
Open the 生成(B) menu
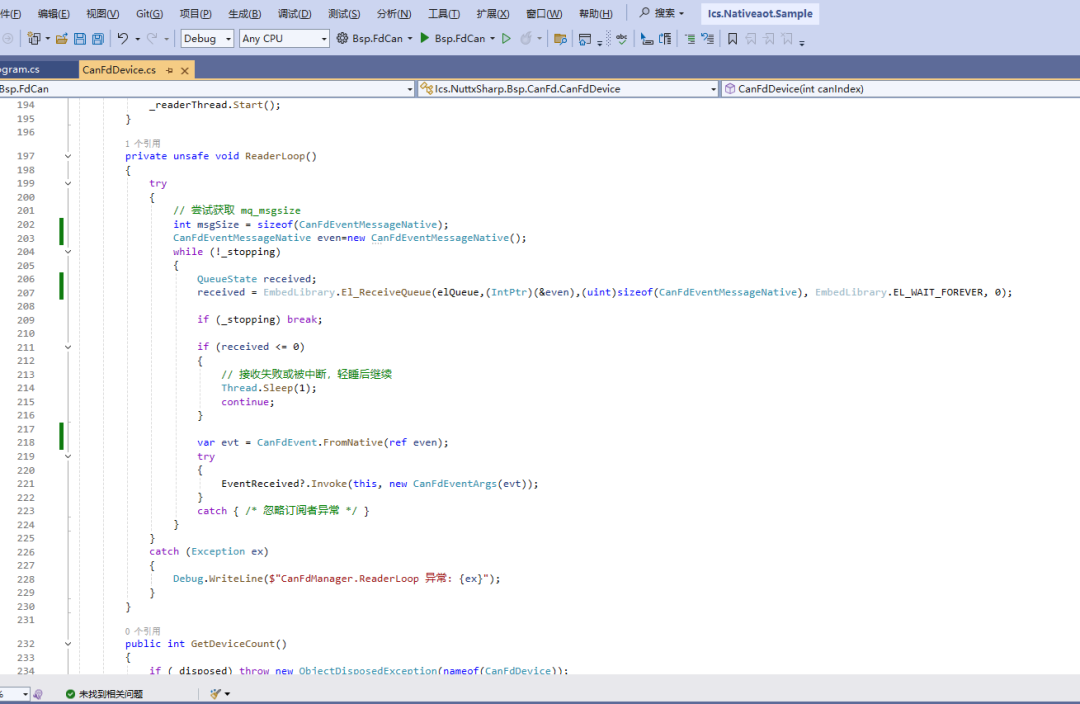(x=245, y=13)
